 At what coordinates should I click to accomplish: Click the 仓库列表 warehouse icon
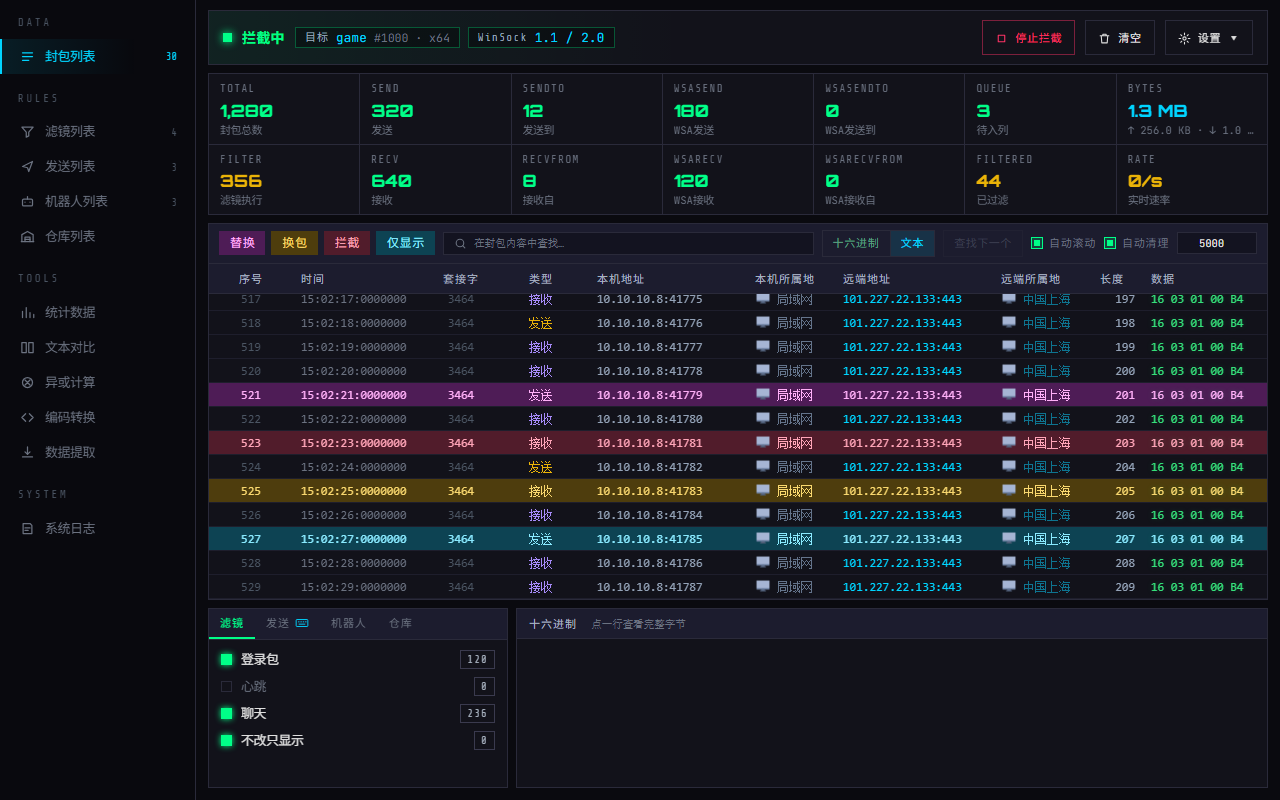27,236
